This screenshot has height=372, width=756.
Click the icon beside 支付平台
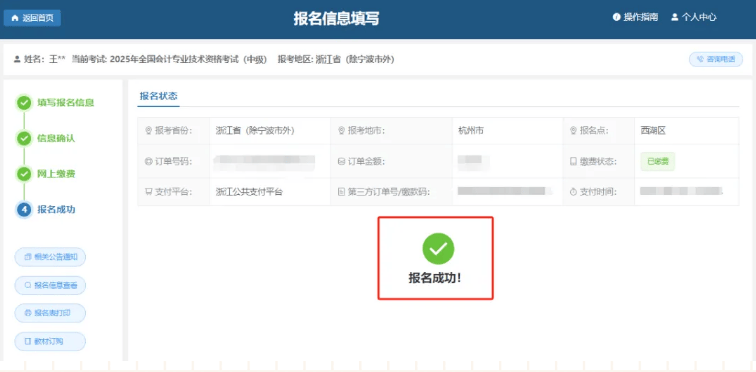point(148,192)
